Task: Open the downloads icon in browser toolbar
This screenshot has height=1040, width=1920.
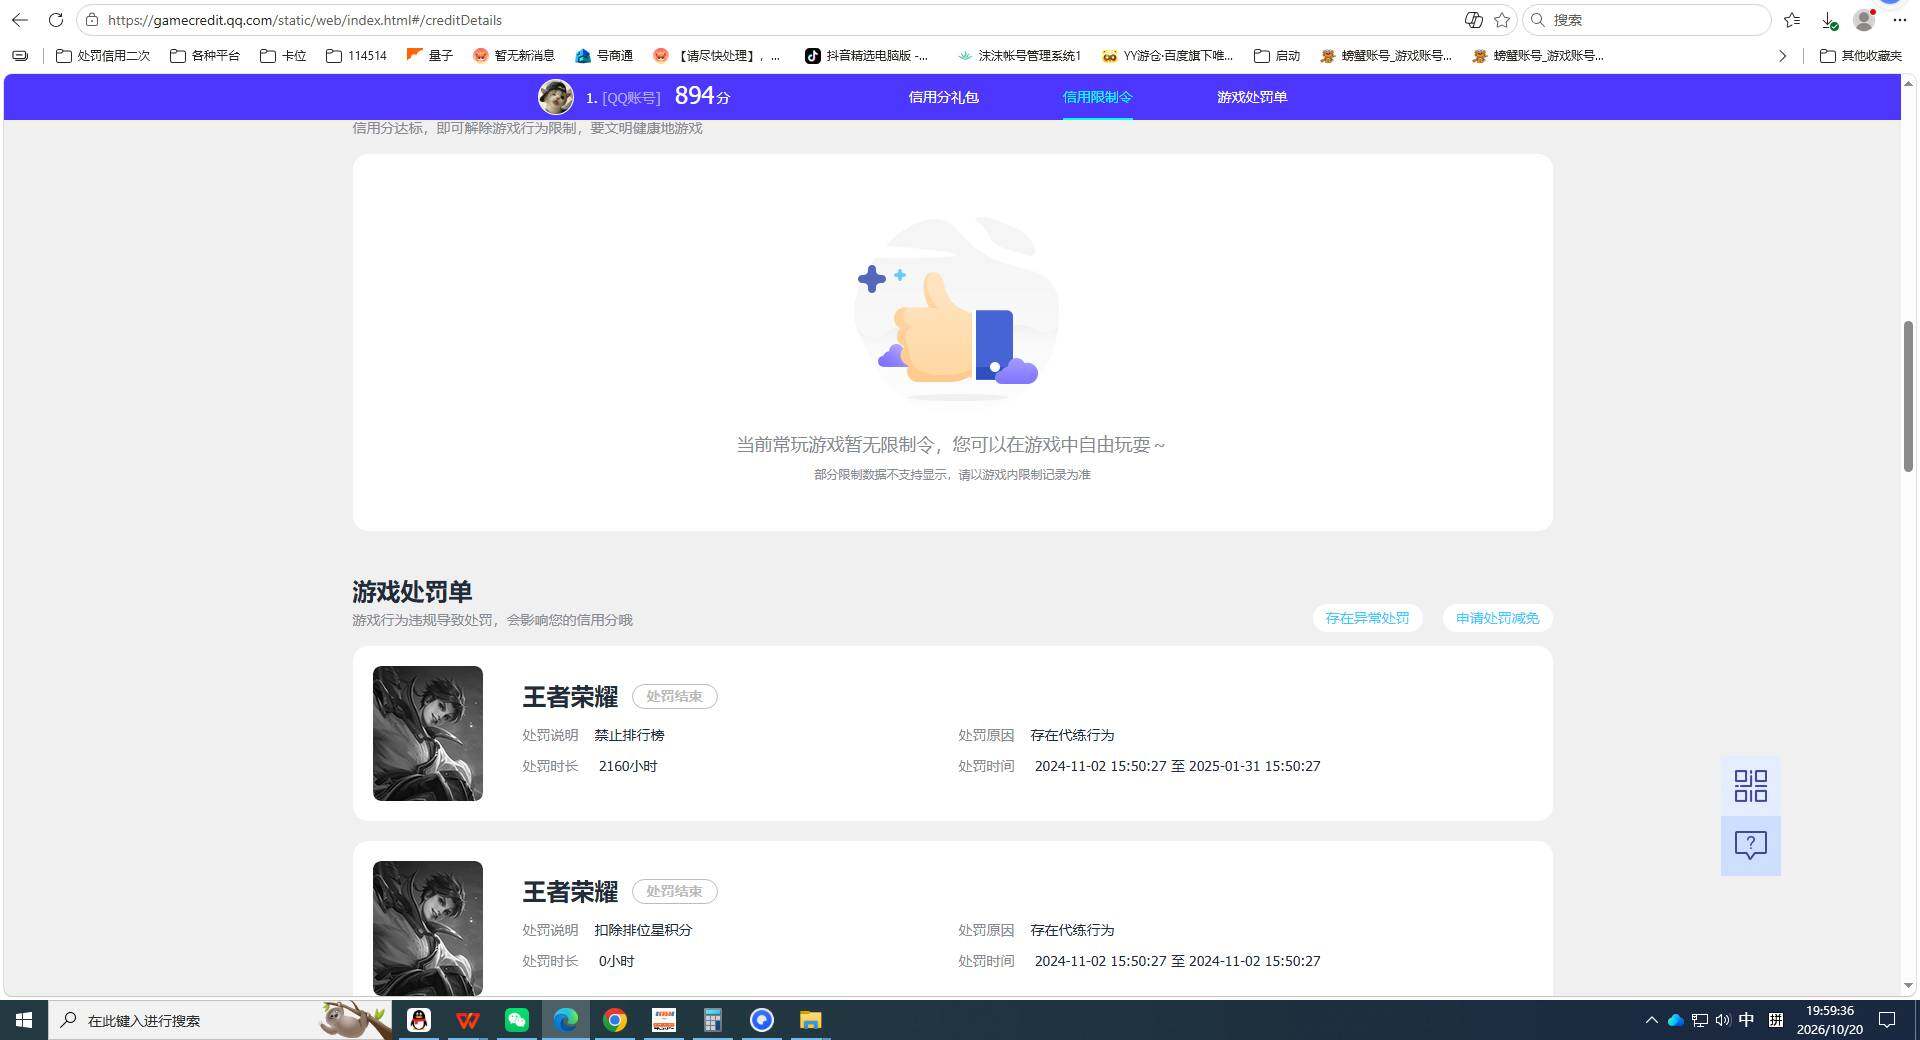Action: click(x=1828, y=20)
